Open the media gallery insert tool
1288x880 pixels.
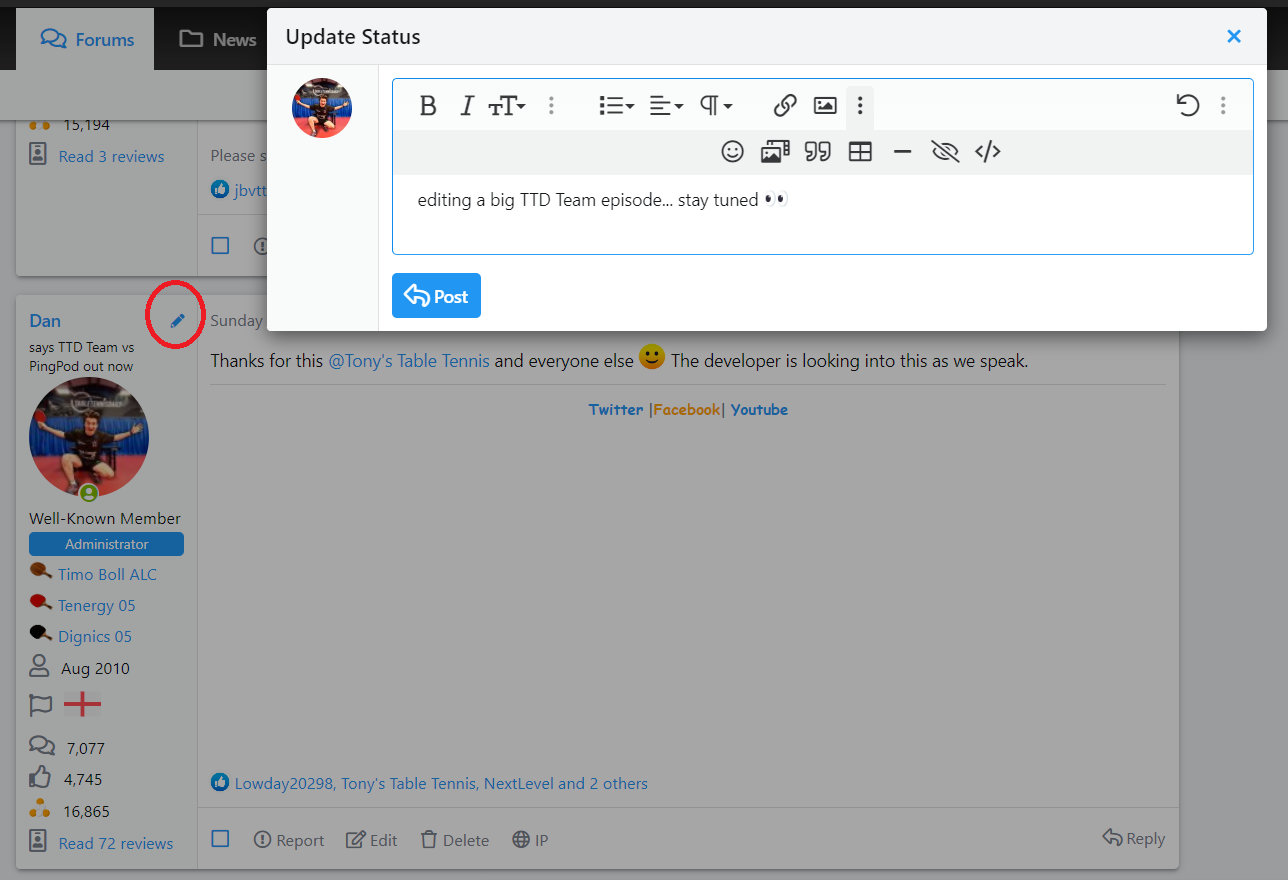pyautogui.click(x=775, y=151)
